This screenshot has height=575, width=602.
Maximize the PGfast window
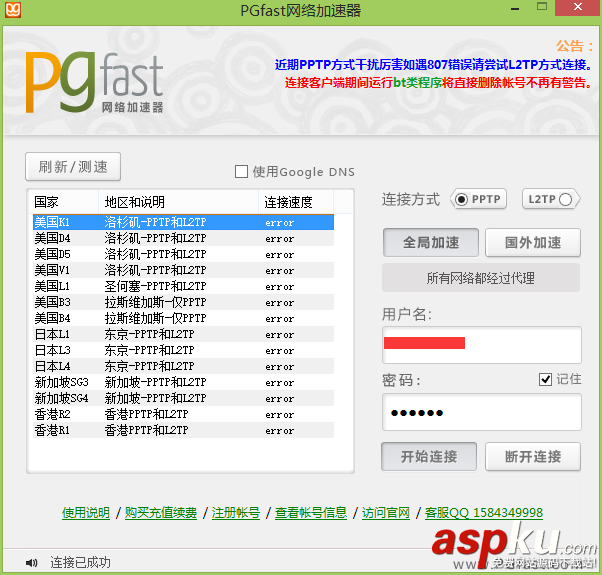[542, 7]
